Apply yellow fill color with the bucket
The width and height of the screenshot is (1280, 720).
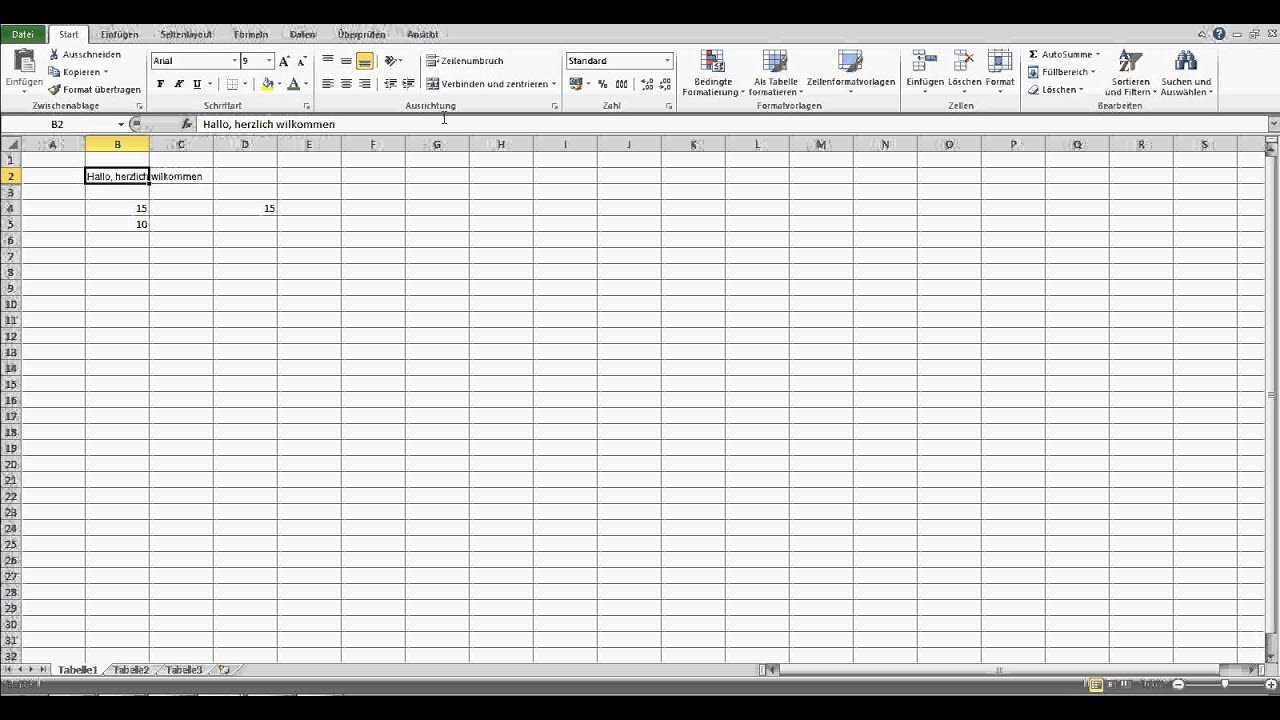267,84
